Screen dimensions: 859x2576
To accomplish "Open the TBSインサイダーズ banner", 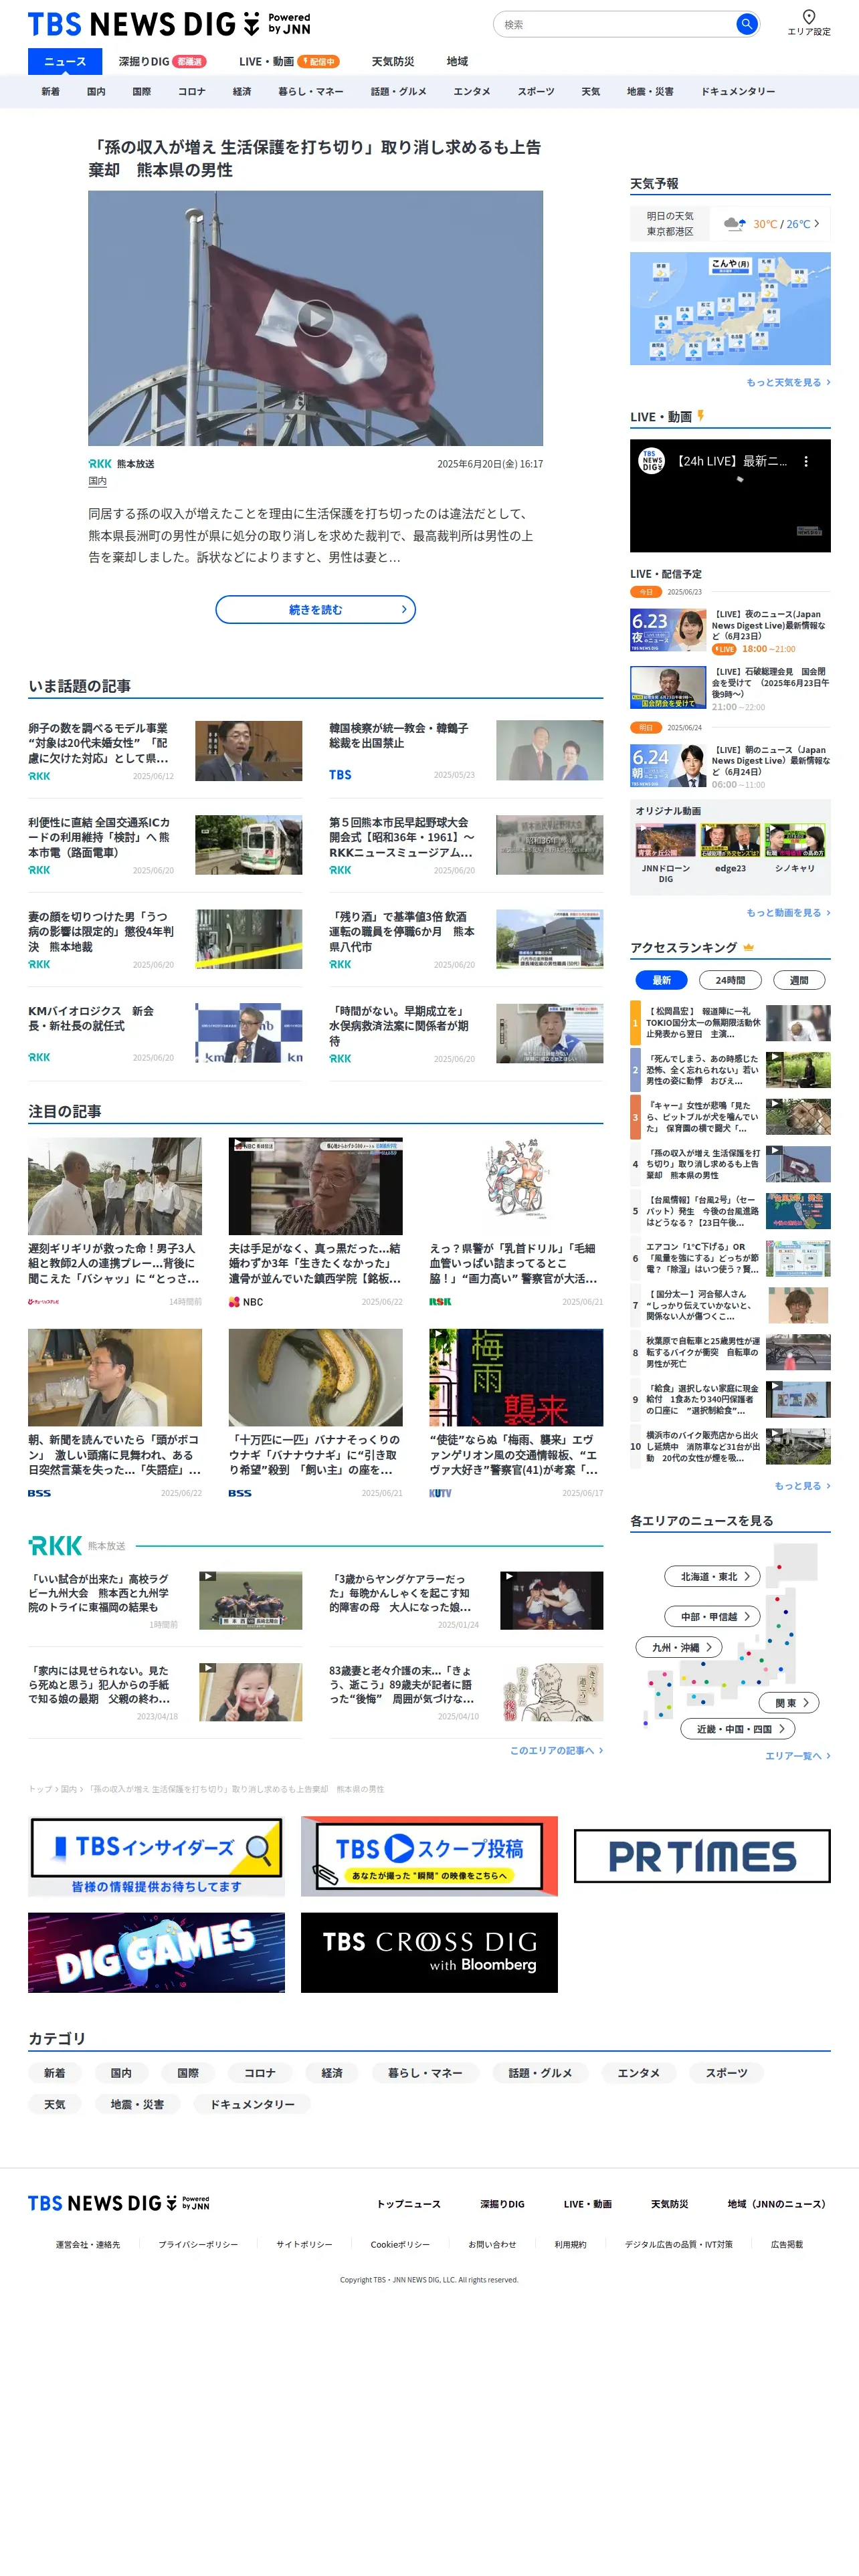I will [156, 1856].
